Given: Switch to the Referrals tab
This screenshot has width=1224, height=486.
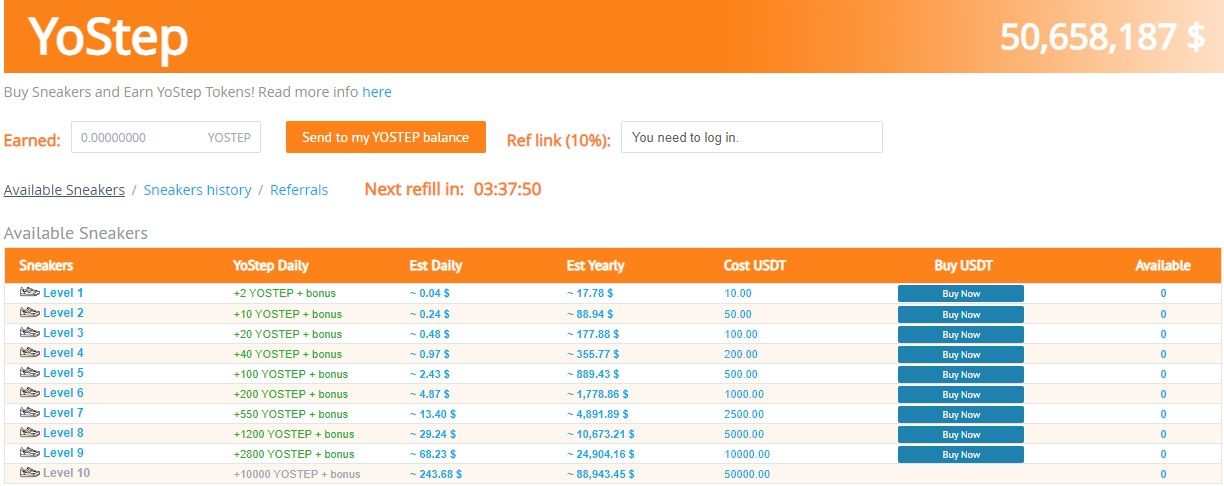Looking at the screenshot, I should pos(299,190).
